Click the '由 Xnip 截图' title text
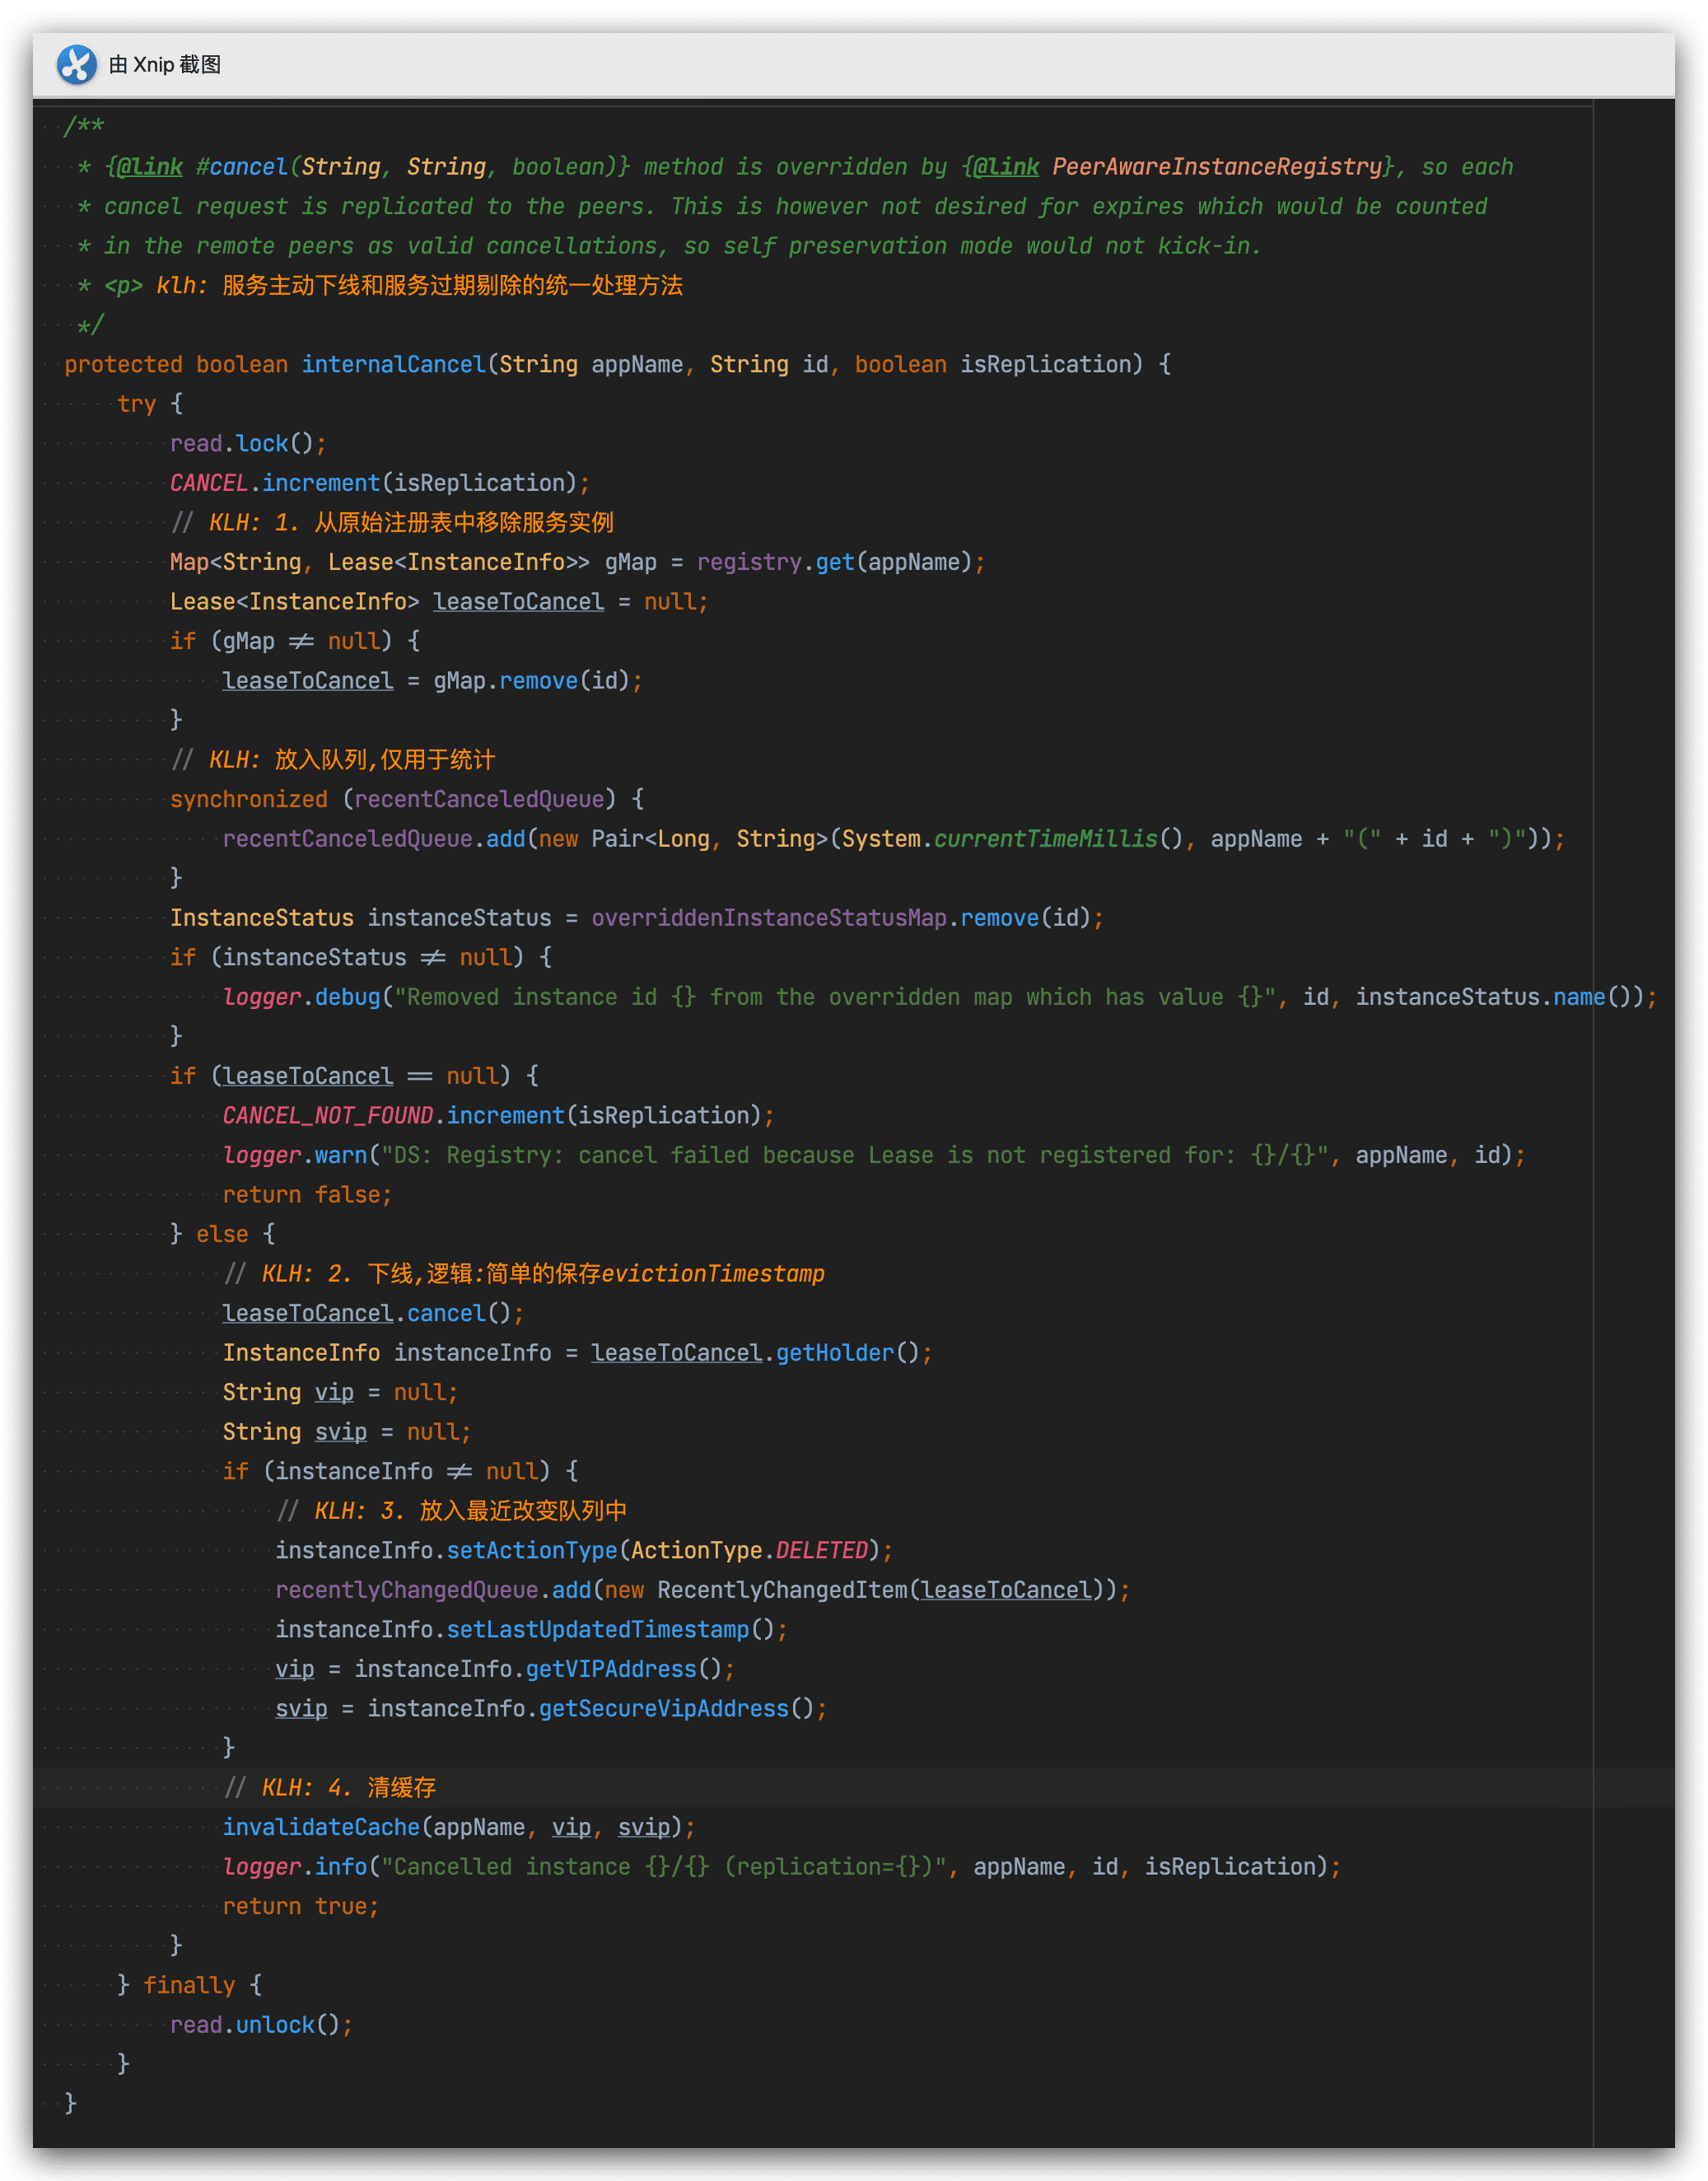This screenshot has width=1708, height=2181. 165,65
